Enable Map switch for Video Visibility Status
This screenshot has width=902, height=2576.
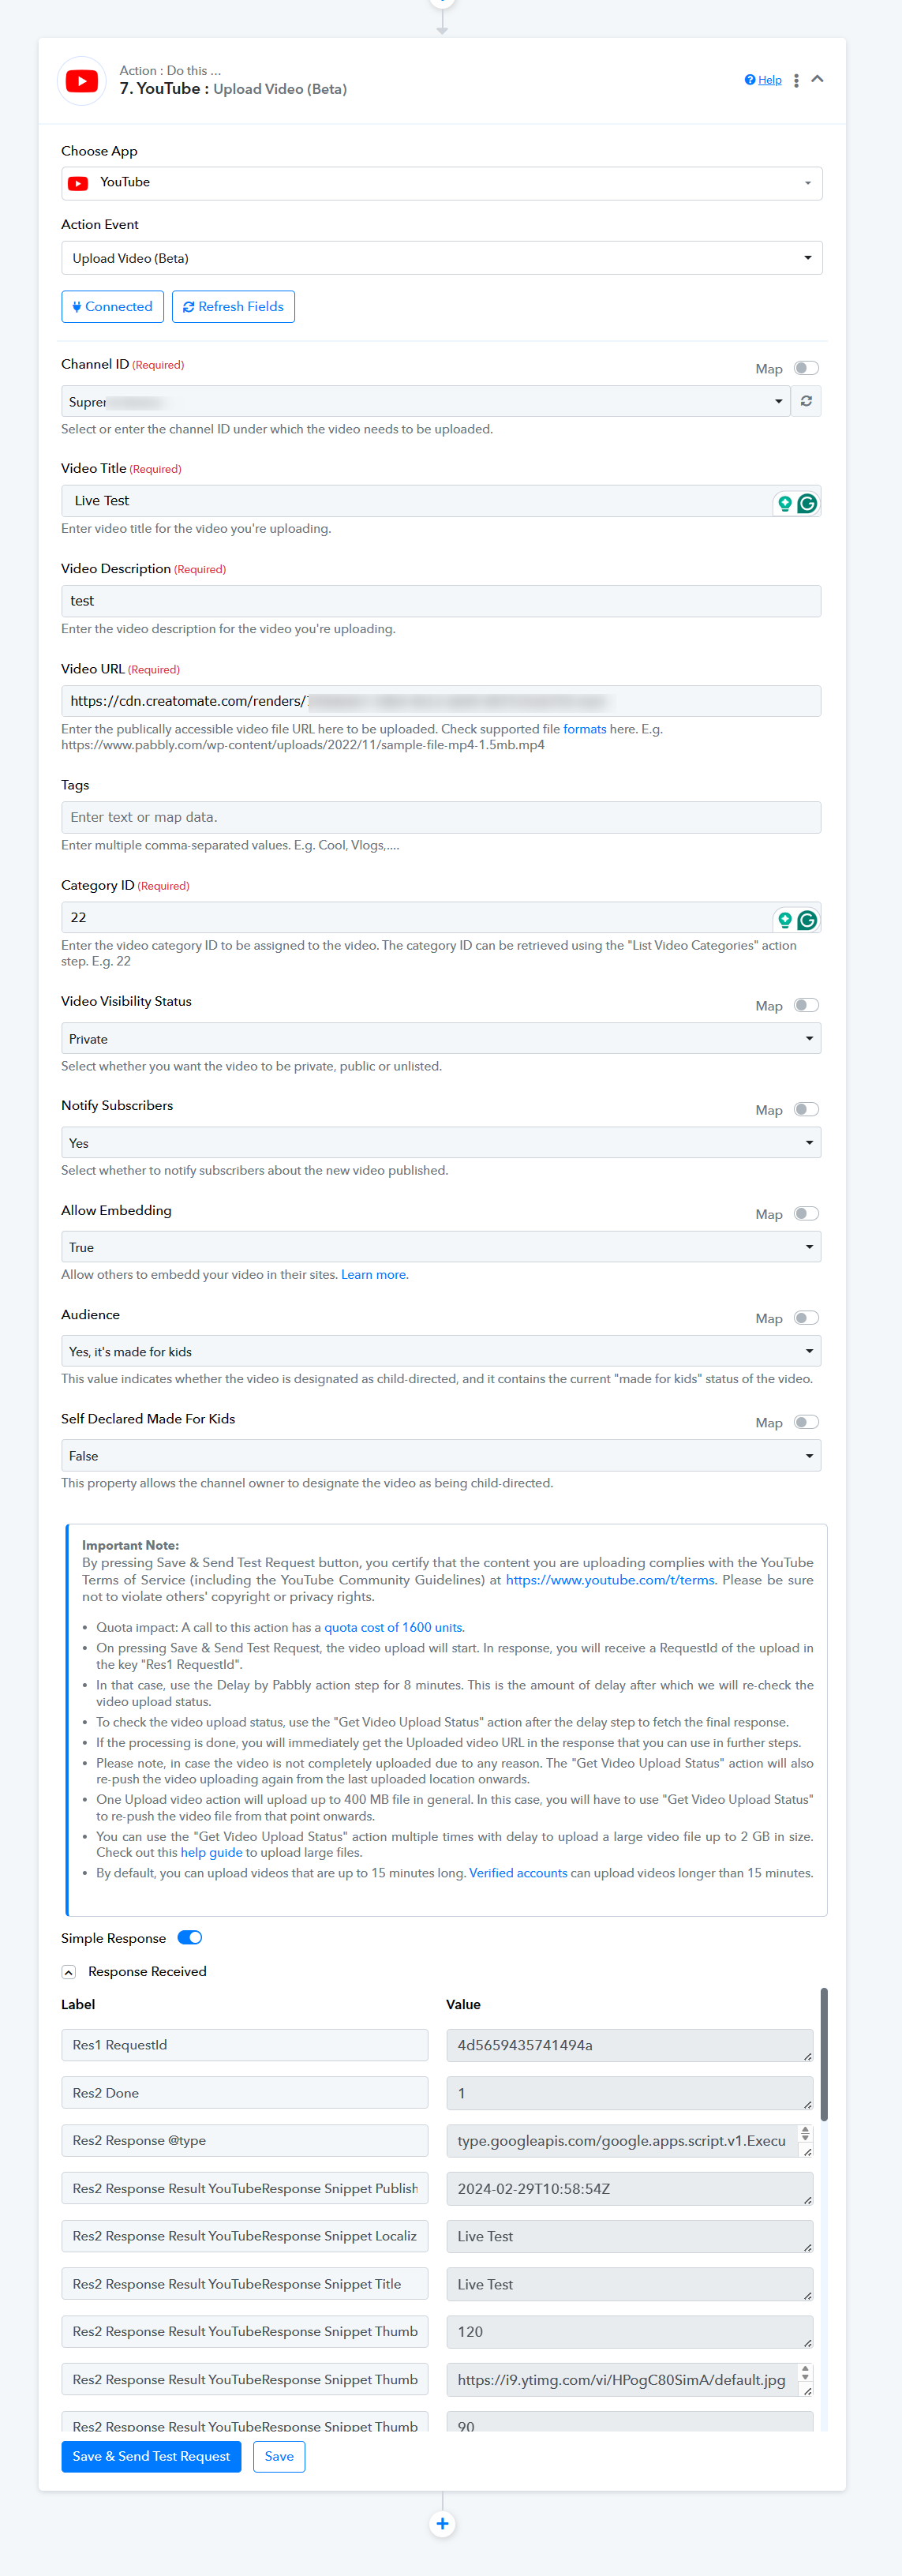[x=806, y=1005]
